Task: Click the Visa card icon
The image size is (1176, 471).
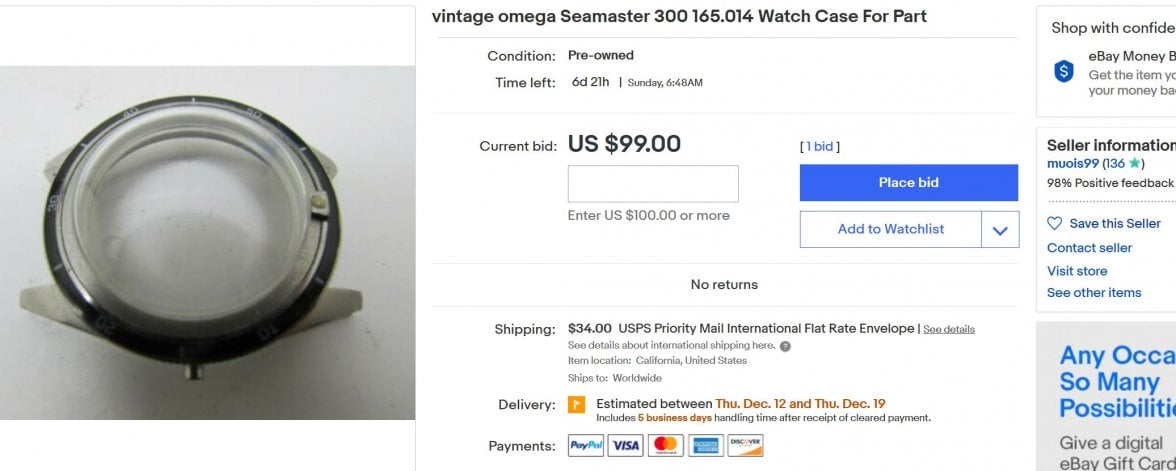Action: point(625,446)
